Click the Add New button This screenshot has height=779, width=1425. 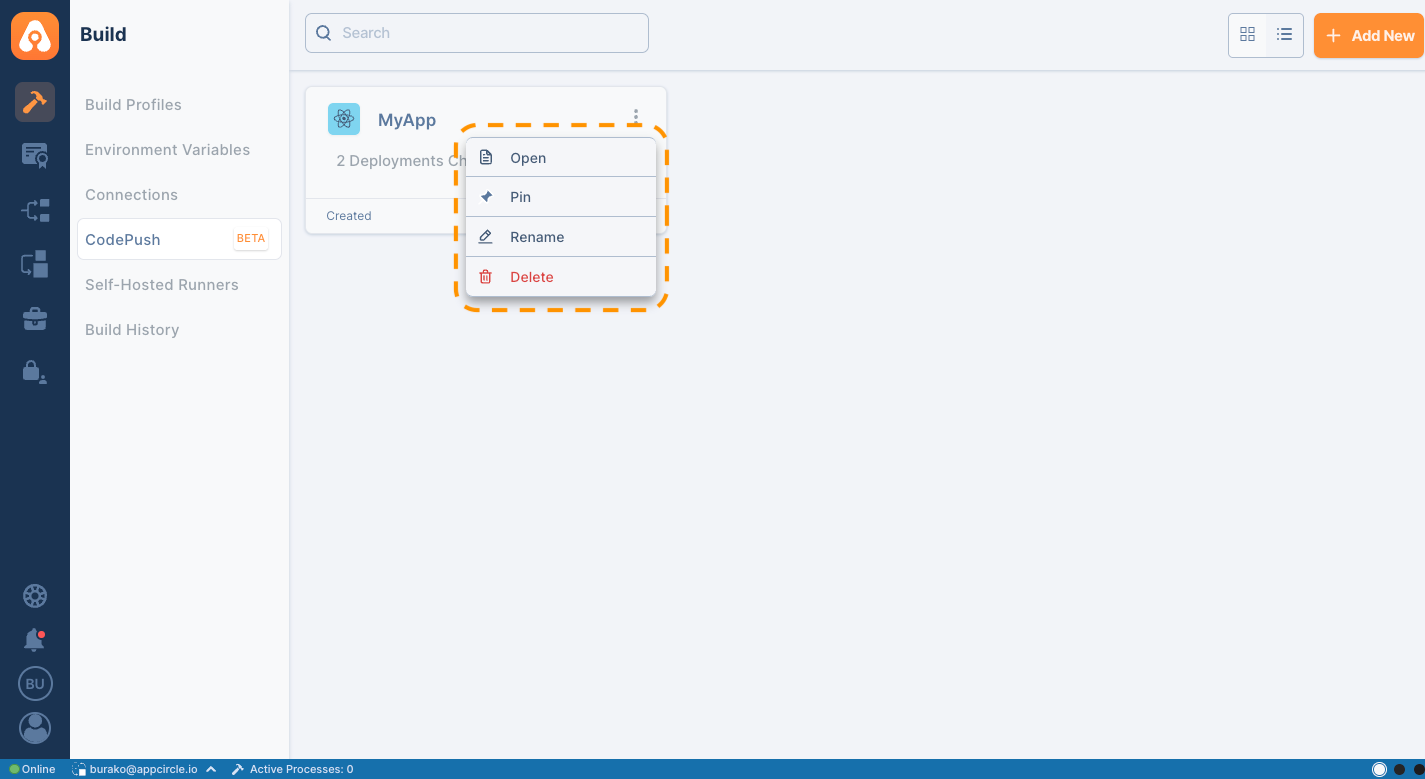(x=1369, y=36)
